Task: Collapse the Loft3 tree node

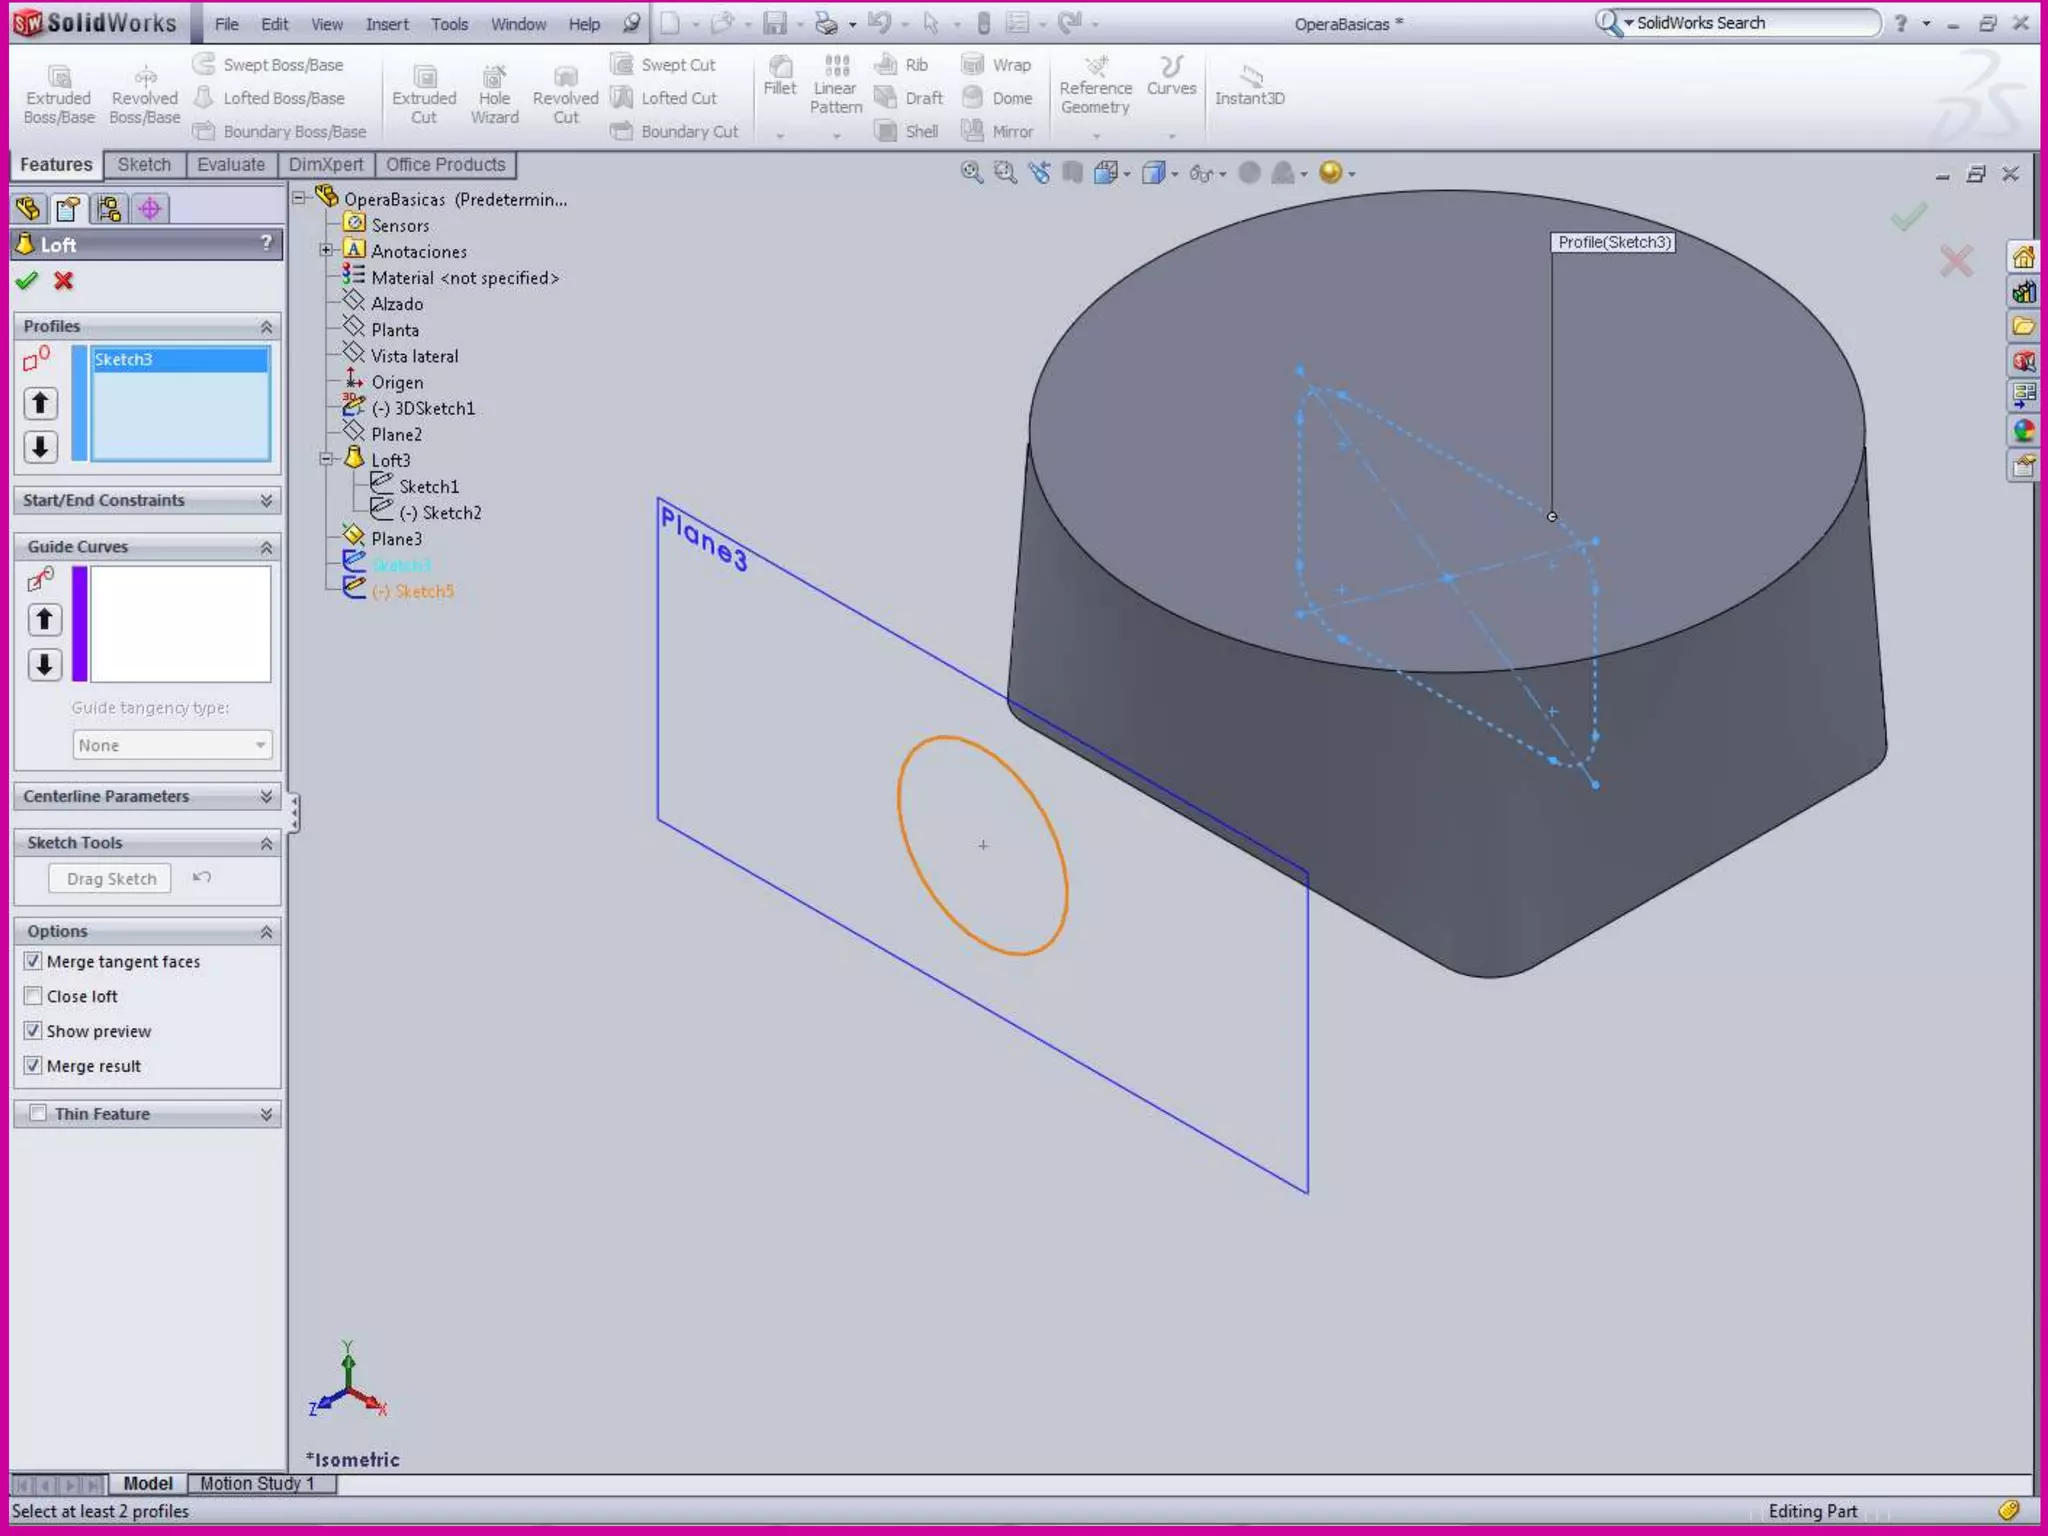Action: point(326,460)
